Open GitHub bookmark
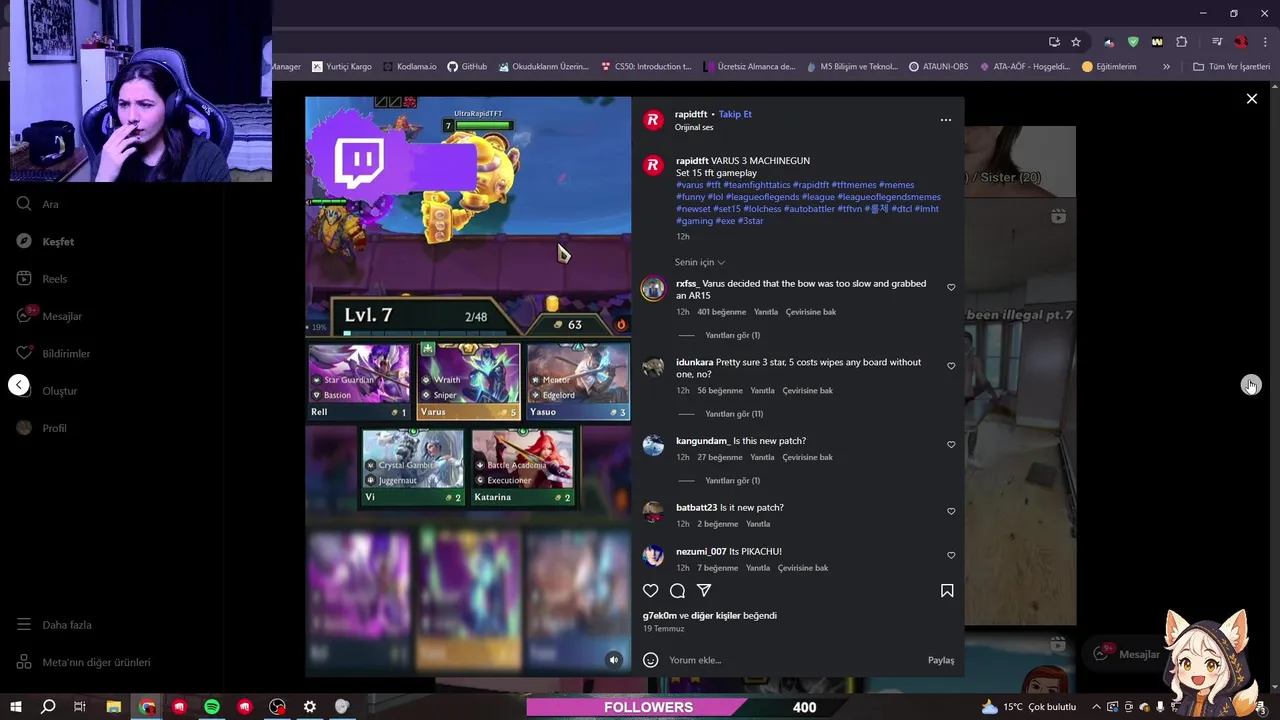Viewport: 1280px width, 720px height. point(467,67)
